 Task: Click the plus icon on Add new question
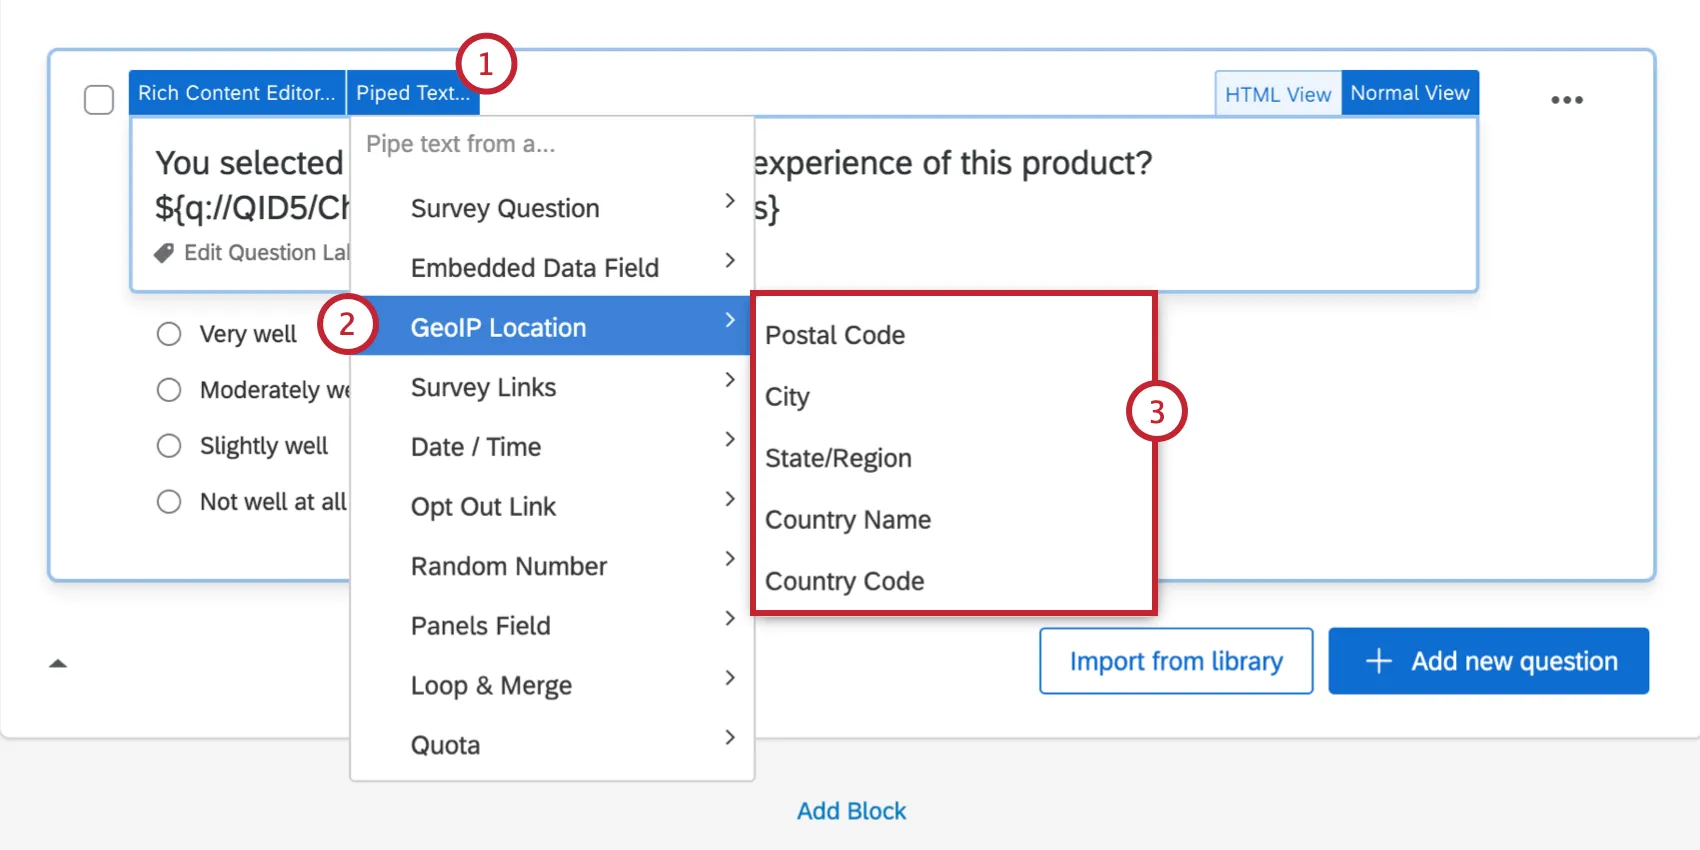tap(1378, 661)
